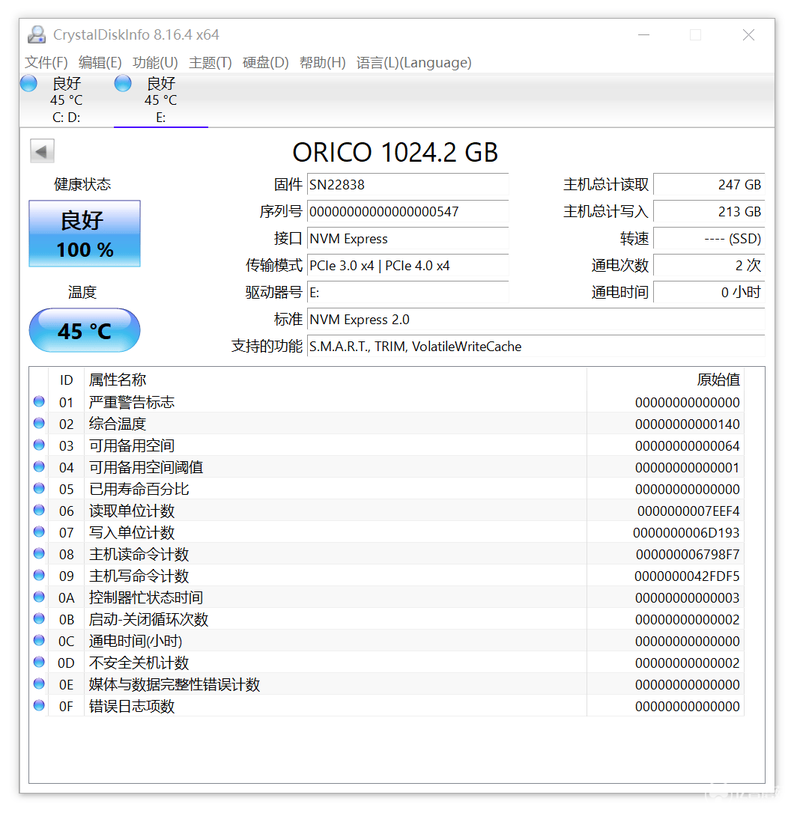Click raw value 00000006798F7
The image size is (800, 816).
click(x=688, y=554)
